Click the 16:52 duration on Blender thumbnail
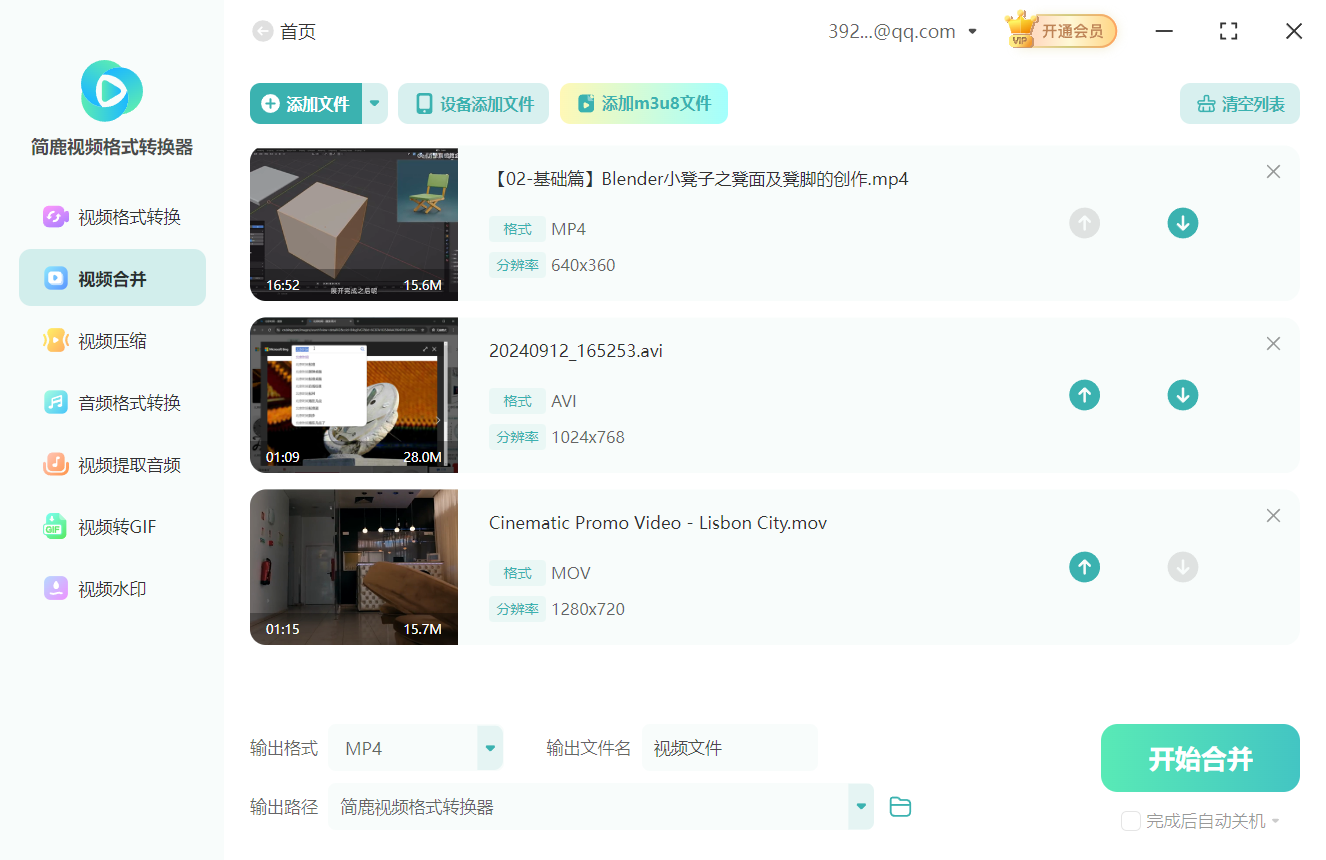Image resolution: width=1326 pixels, height=860 pixels. pyautogui.click(x=283, y=285)
